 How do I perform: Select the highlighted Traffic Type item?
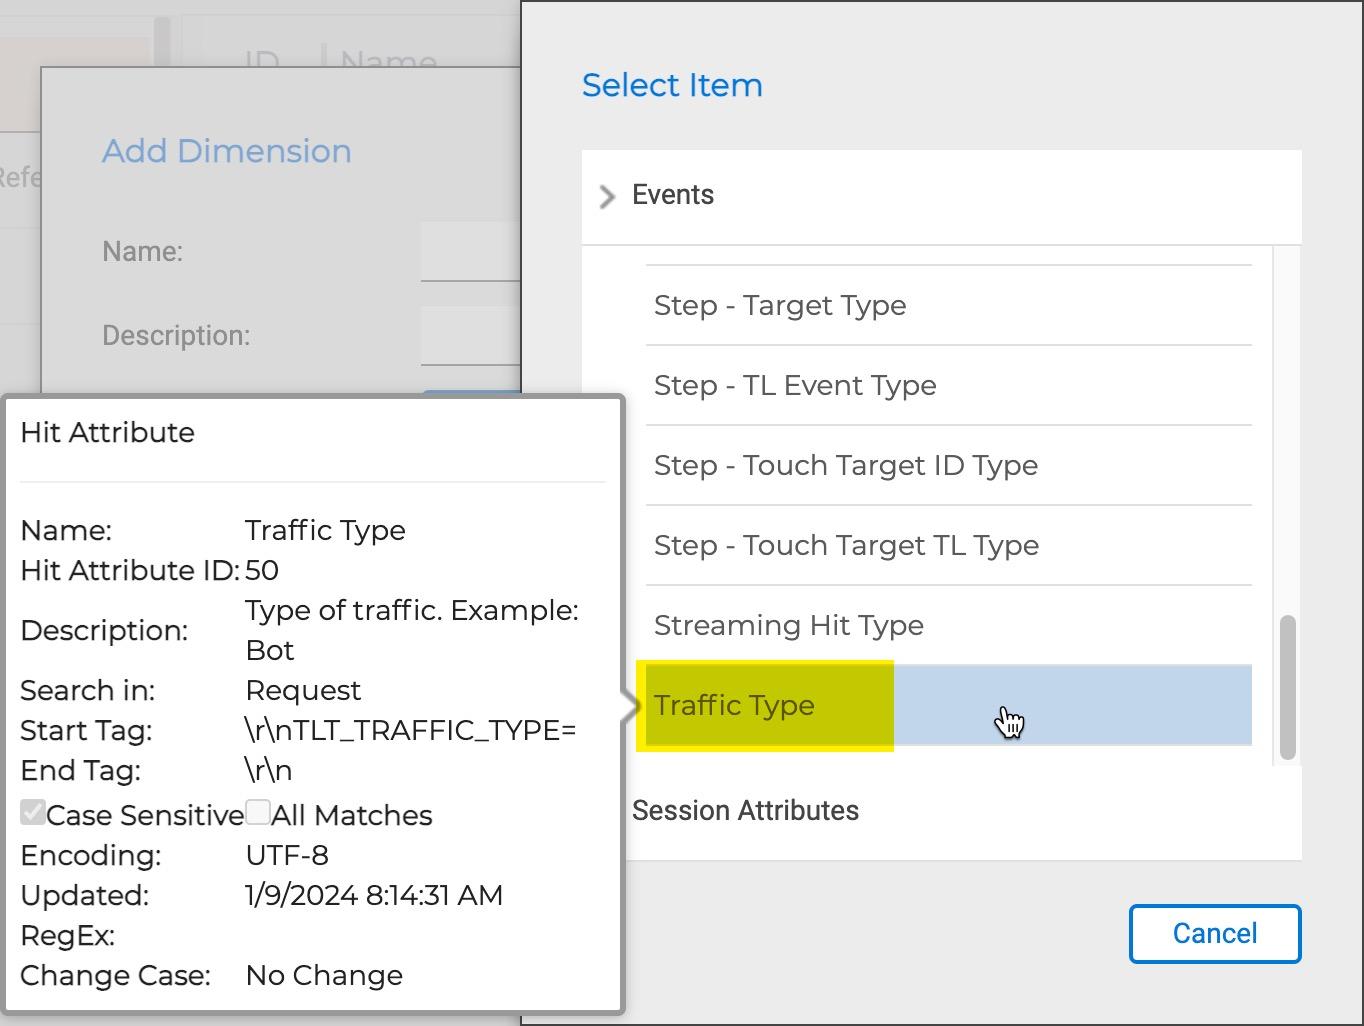(734, 705)
